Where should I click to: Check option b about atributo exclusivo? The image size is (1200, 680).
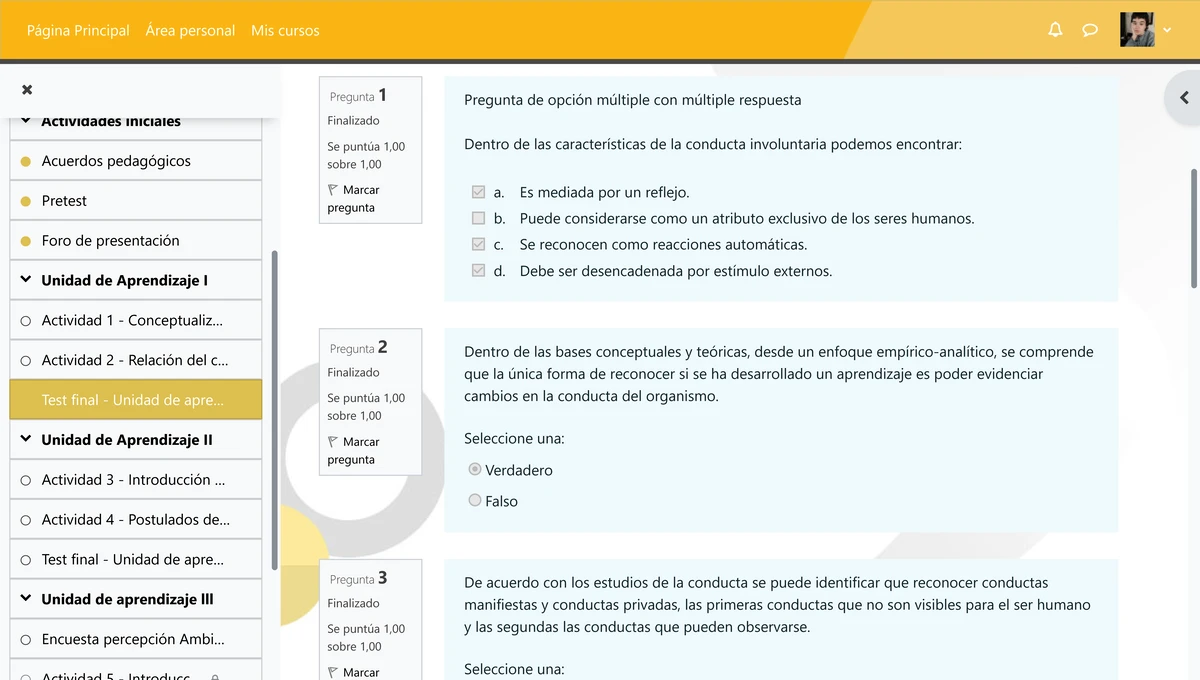tap(478, 217)
